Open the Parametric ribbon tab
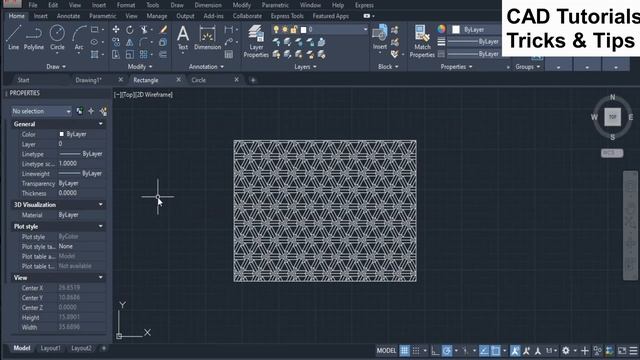The image size is (640, 360). [102, 16]
